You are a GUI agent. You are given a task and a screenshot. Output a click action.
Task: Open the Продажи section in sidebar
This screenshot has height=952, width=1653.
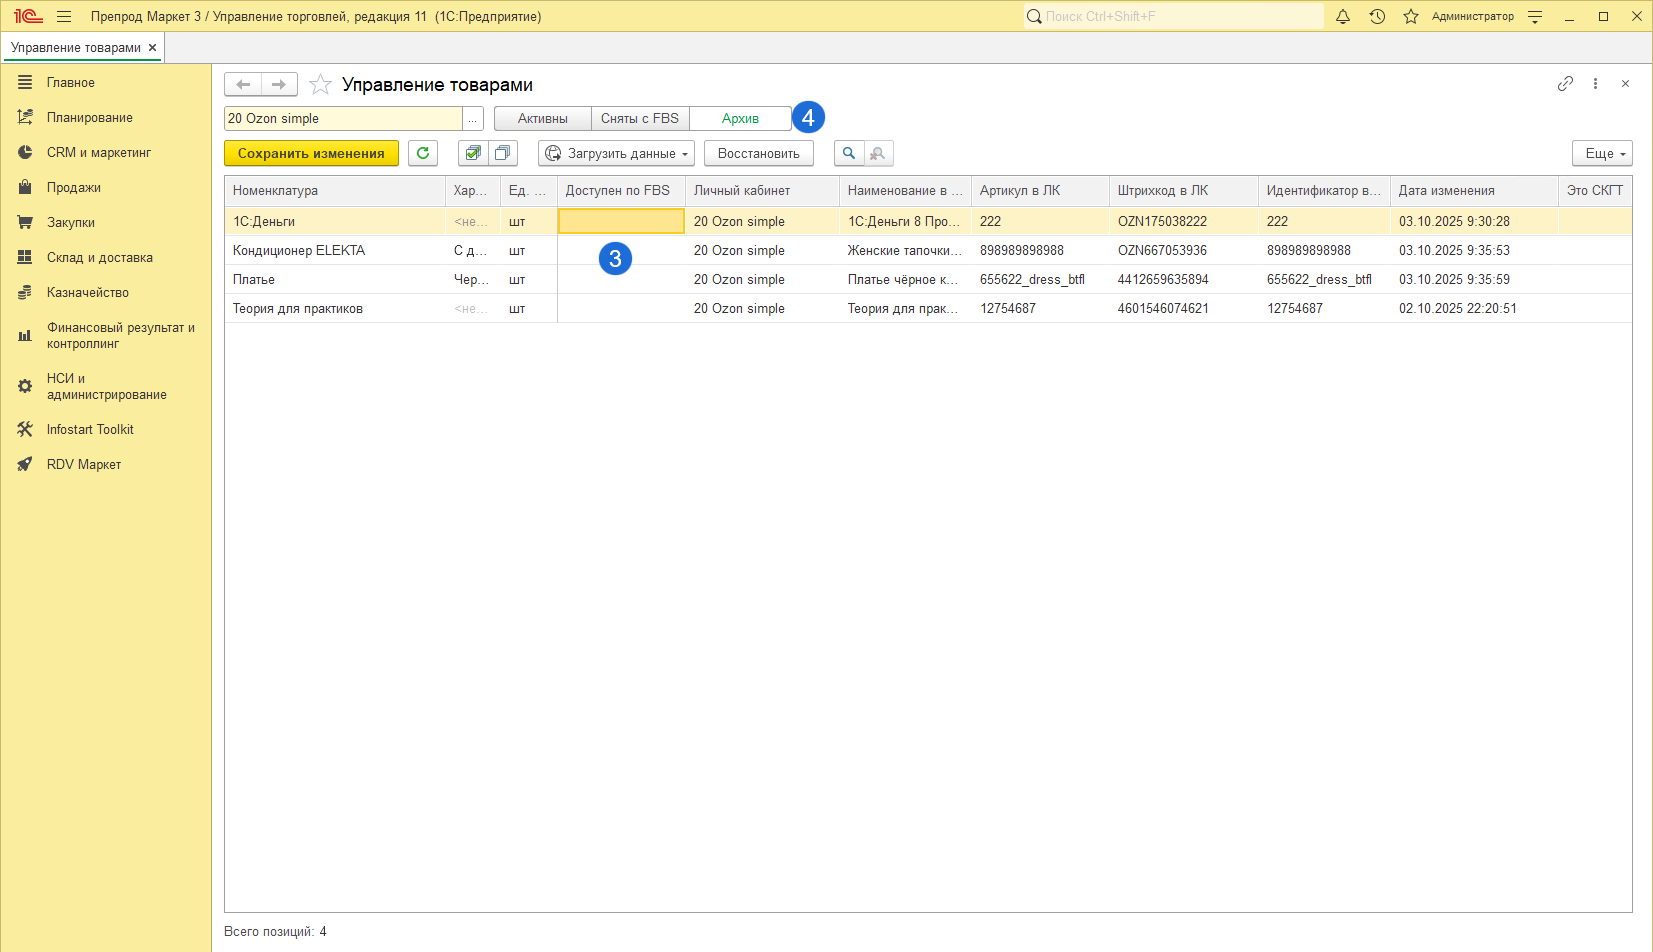73,188
